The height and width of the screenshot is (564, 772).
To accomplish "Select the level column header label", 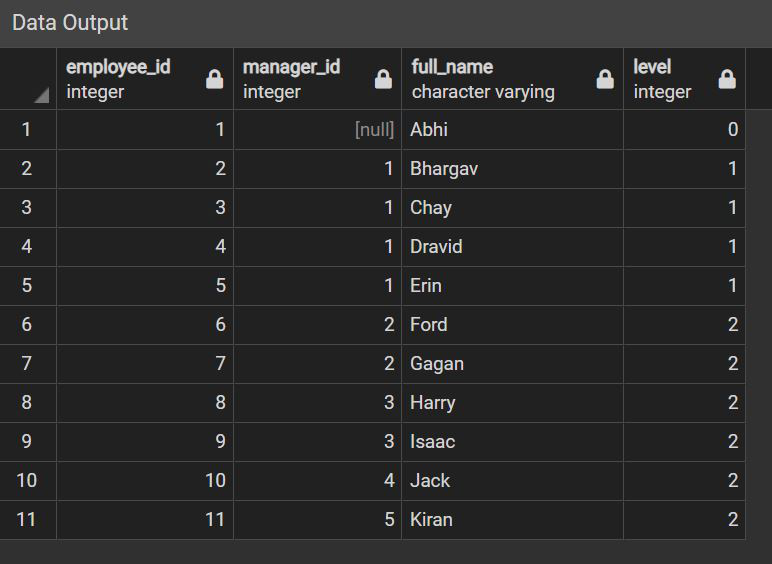I will click(652, 67).
